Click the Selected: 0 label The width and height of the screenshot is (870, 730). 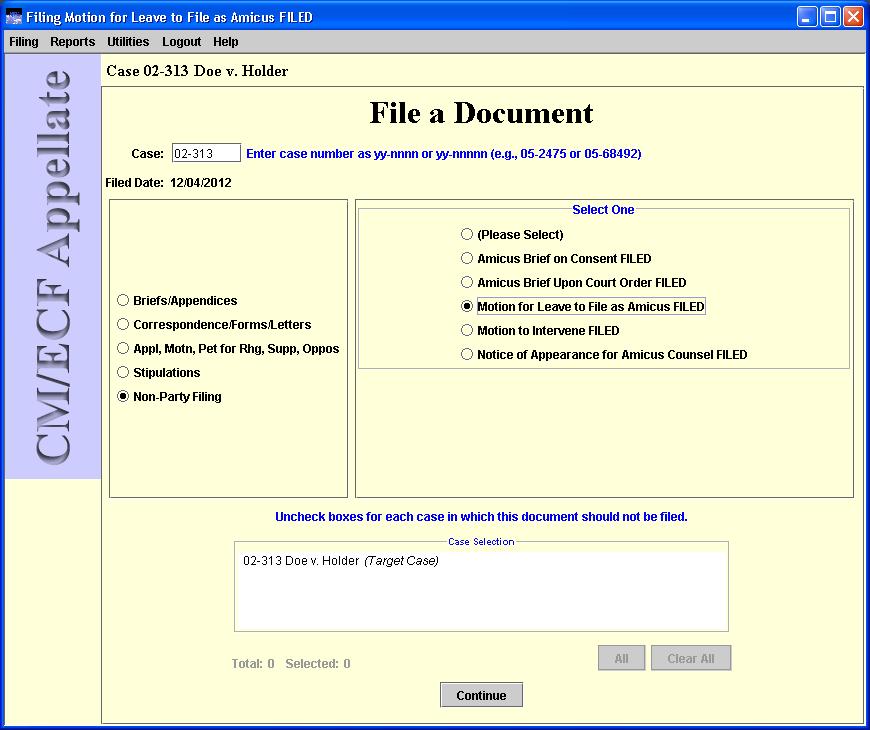(318, 663)
